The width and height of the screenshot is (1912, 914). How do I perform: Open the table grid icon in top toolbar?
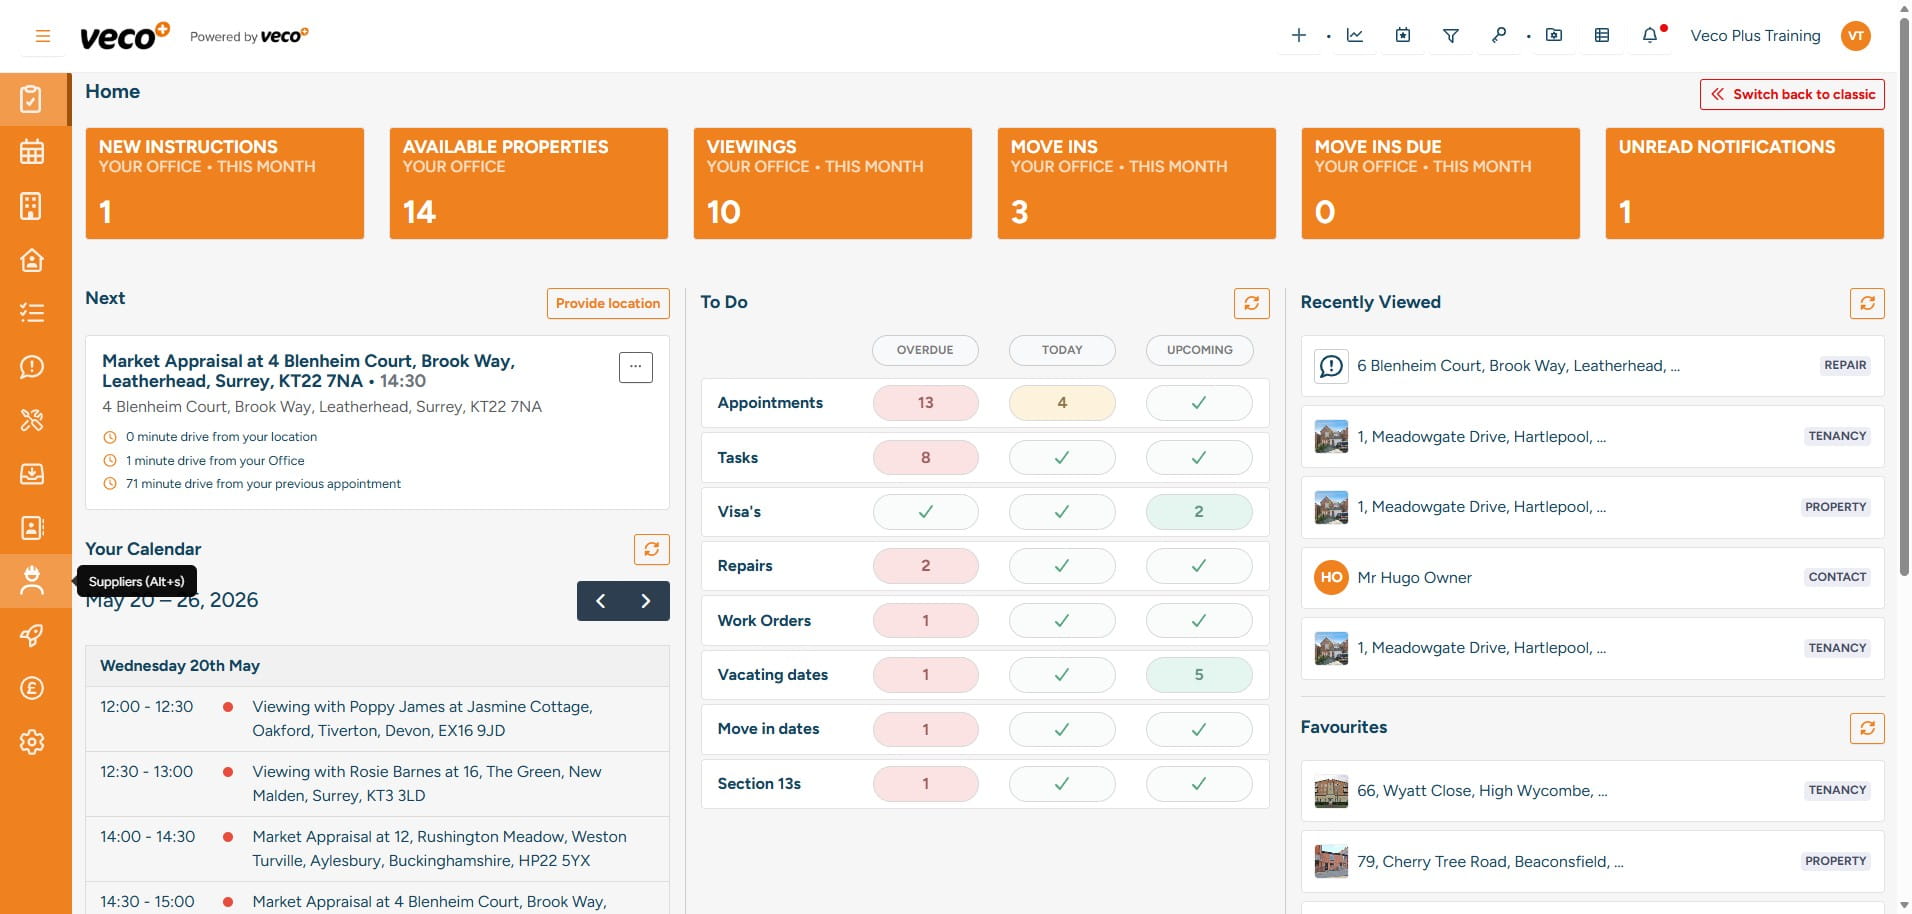click(1602, 35)
